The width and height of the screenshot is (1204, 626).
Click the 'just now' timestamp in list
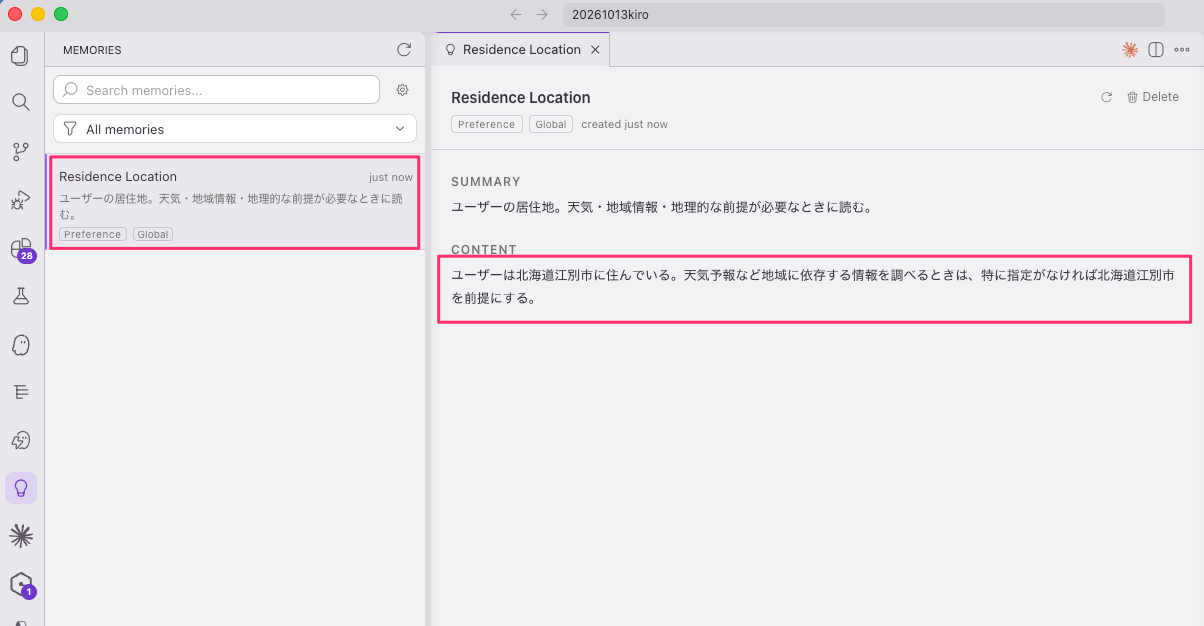[391, 177]
